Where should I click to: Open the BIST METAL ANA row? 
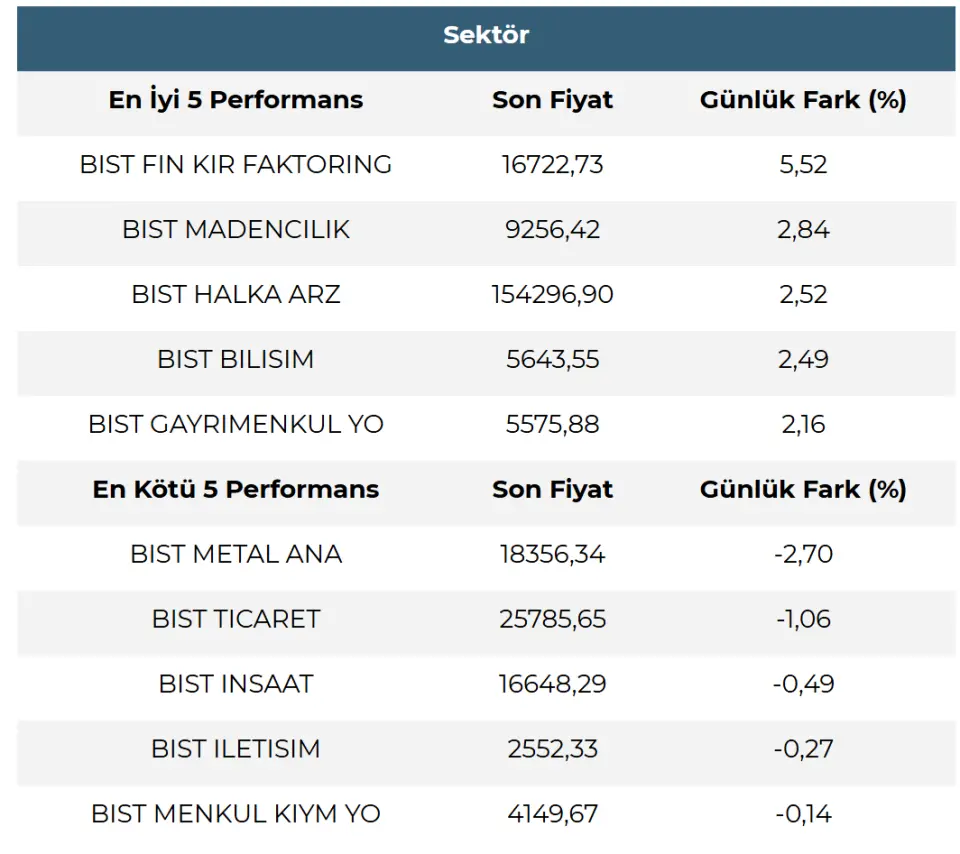[236, 554]
